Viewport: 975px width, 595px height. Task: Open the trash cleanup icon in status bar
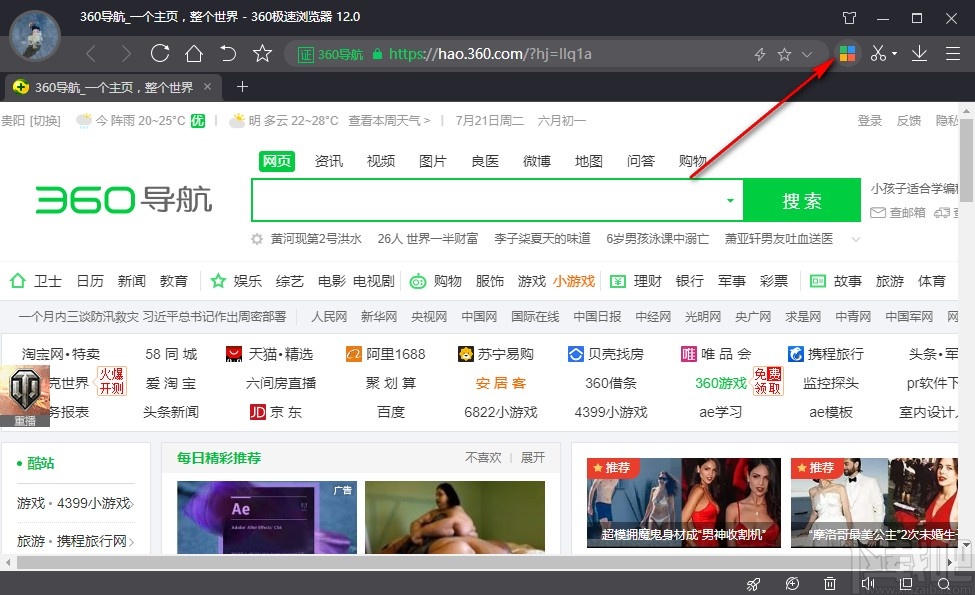click(x=830, y=583)
